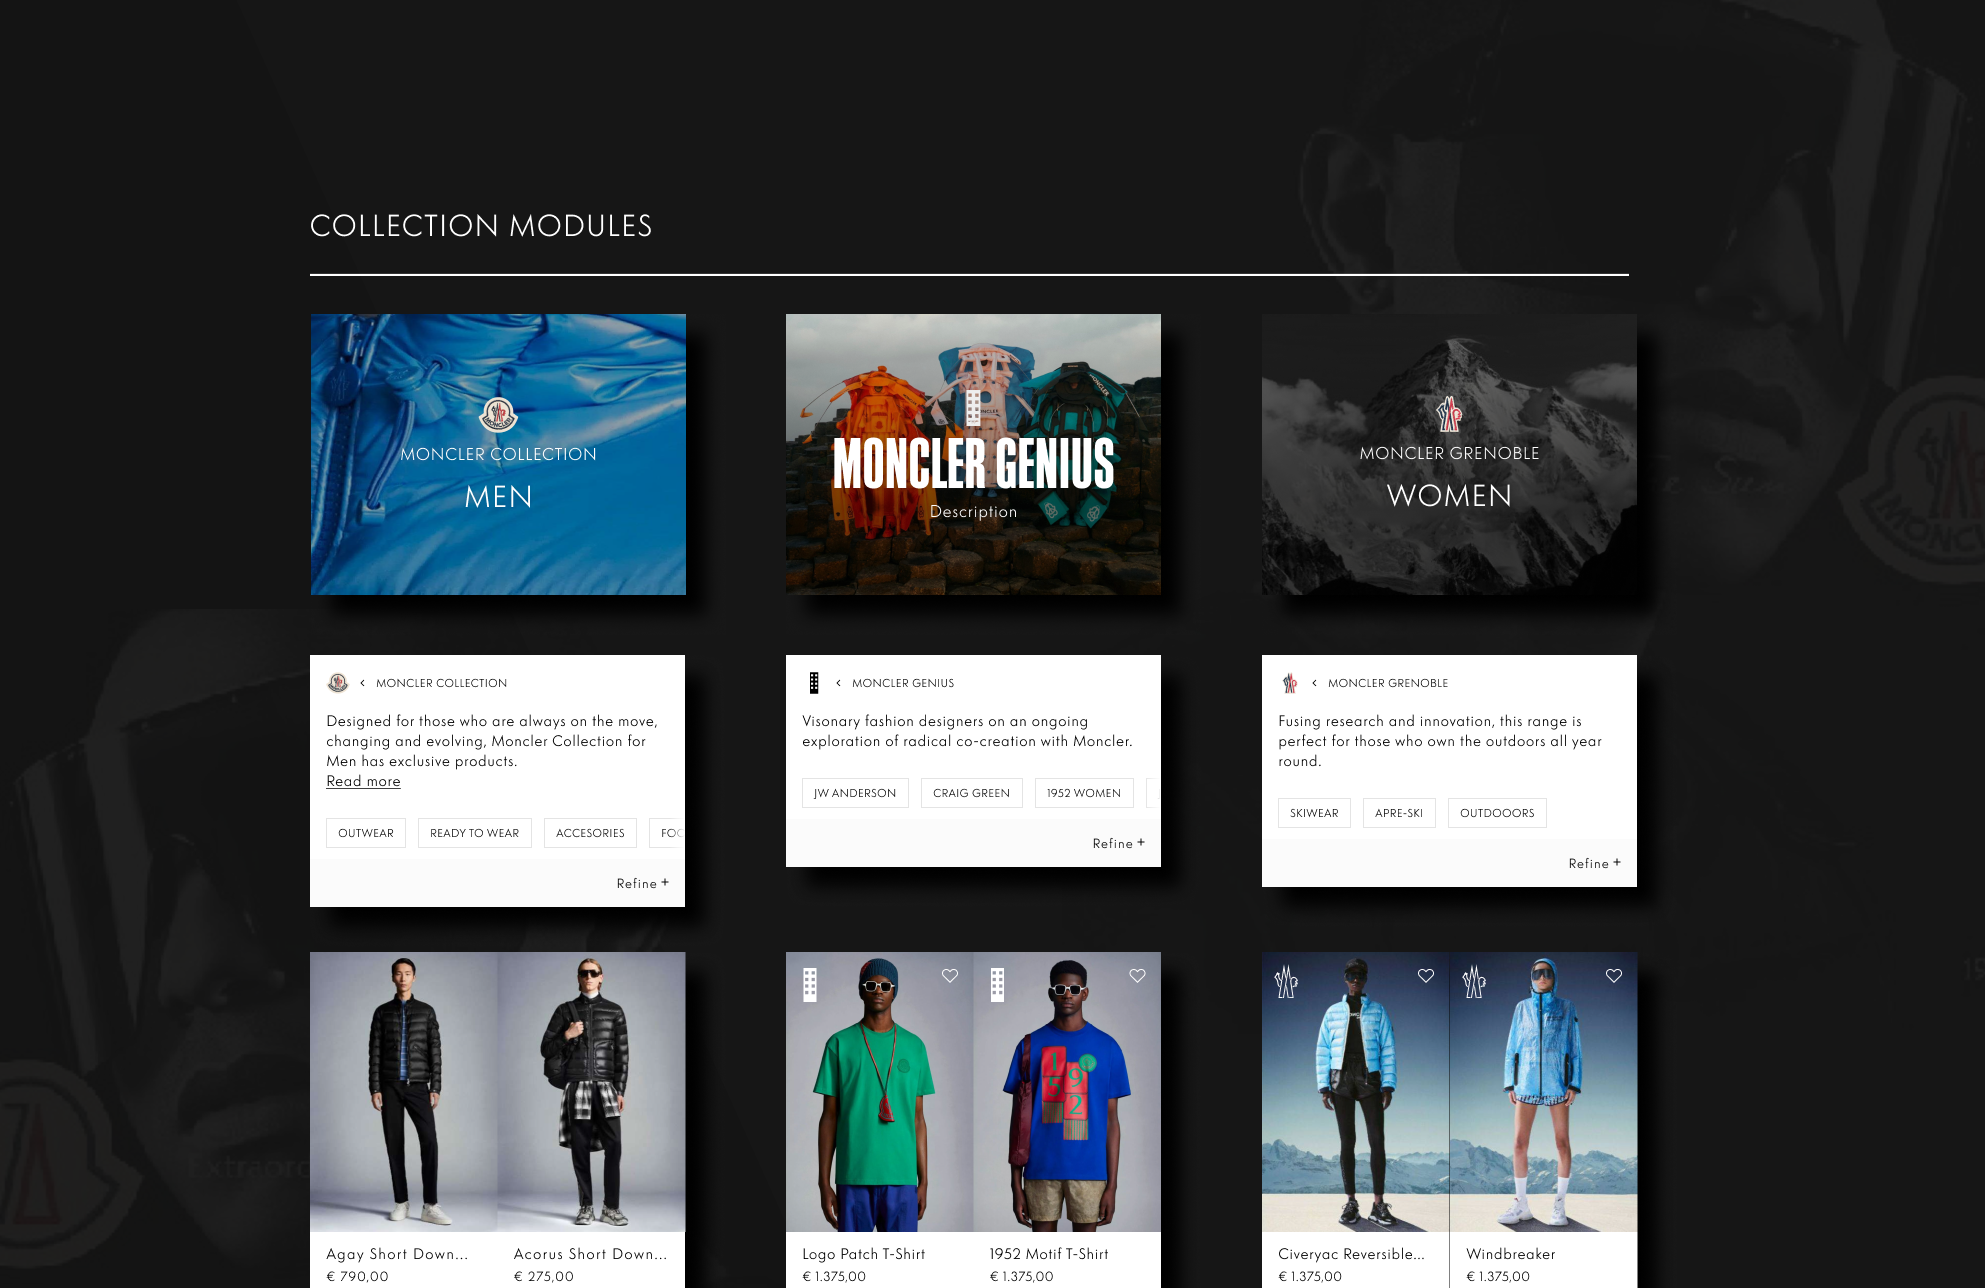Screen dimensions: 1985x1288
Task: Expand Refine in Moncler Collection card
Action: coord(642,883)
